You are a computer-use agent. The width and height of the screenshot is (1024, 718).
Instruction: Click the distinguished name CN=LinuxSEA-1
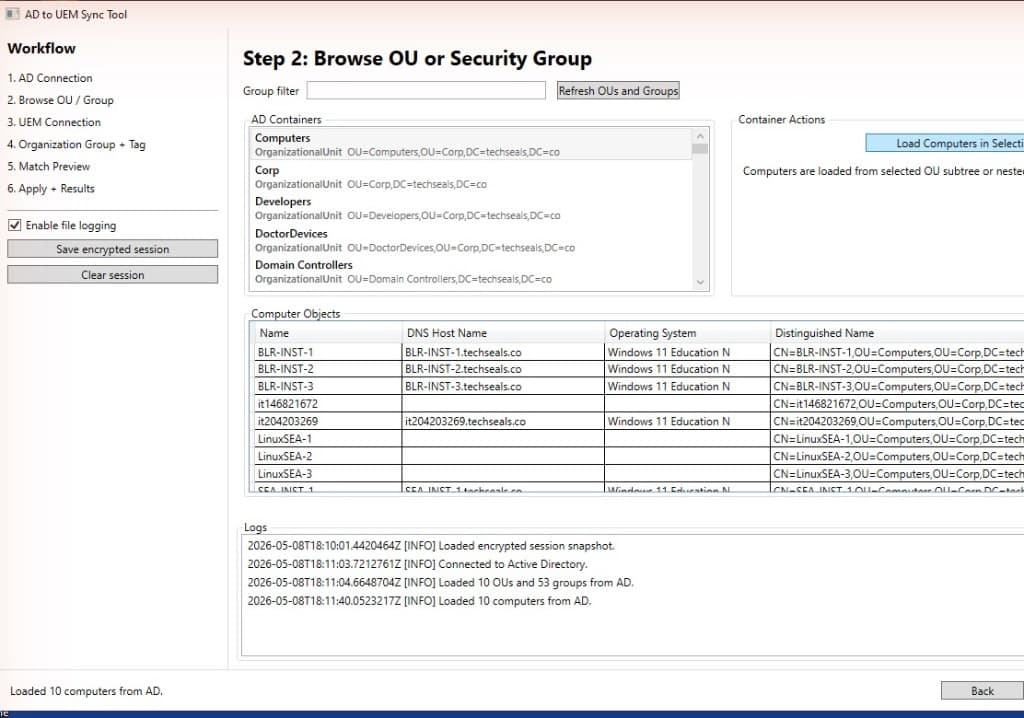coord(897,439)
